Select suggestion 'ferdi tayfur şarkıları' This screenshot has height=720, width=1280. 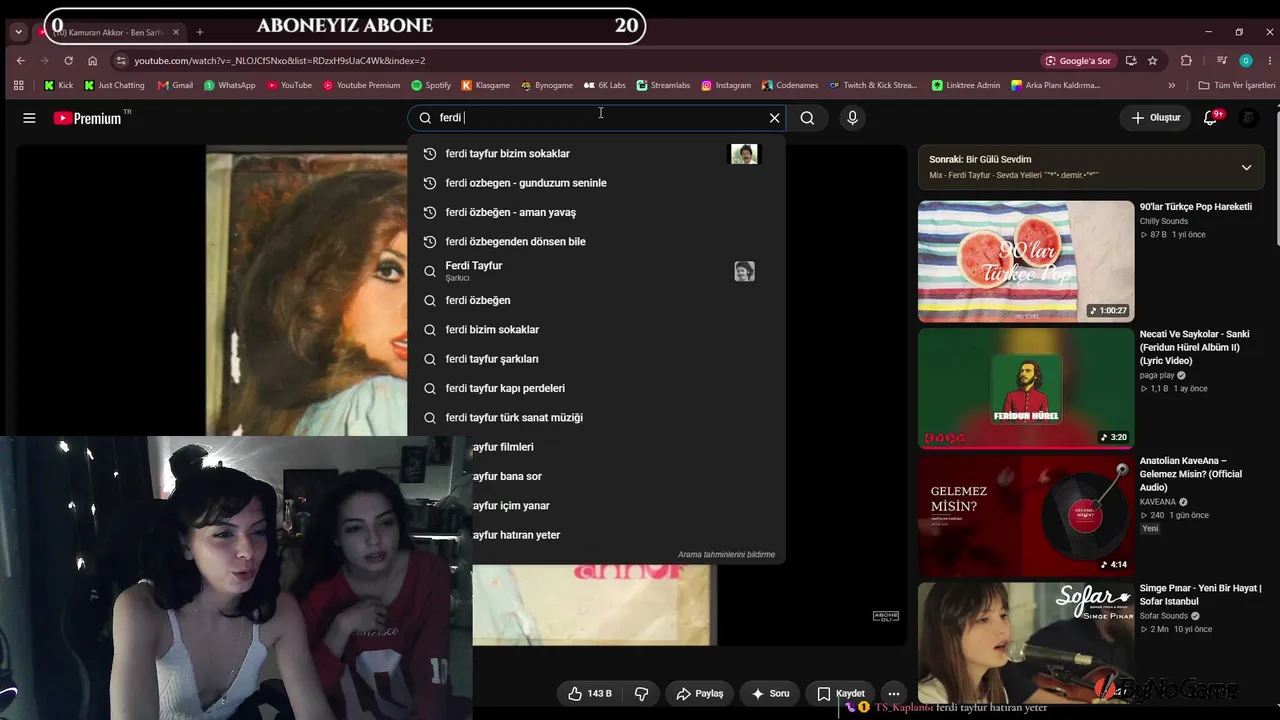(x=596, y=359)
